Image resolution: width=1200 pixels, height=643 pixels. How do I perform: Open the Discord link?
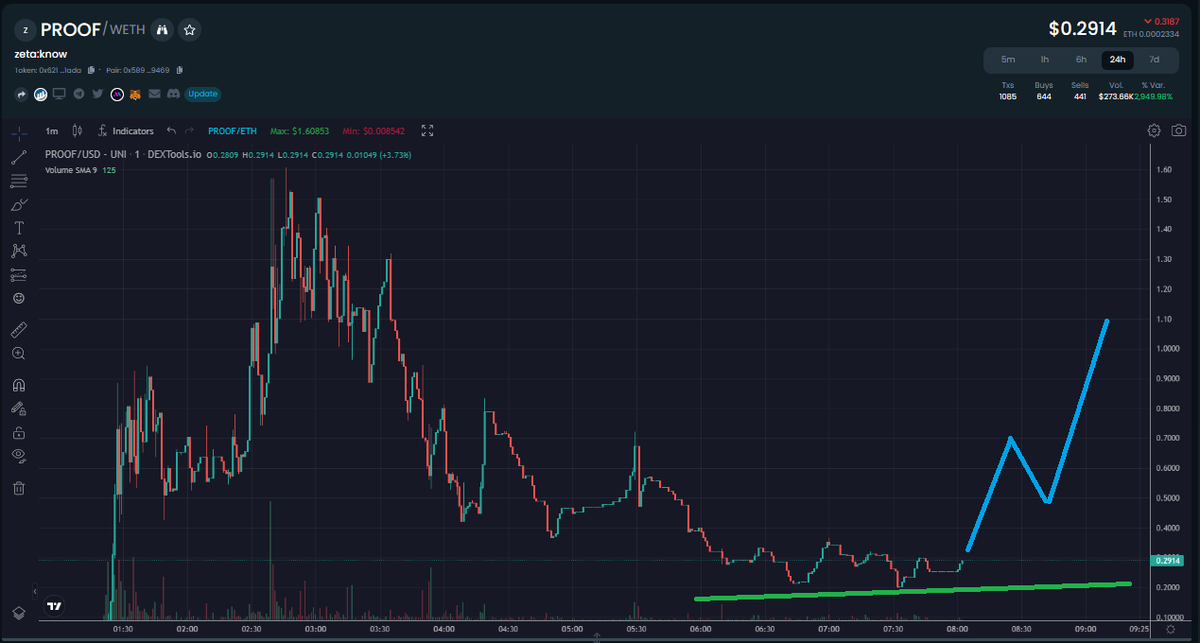[172, 94]
